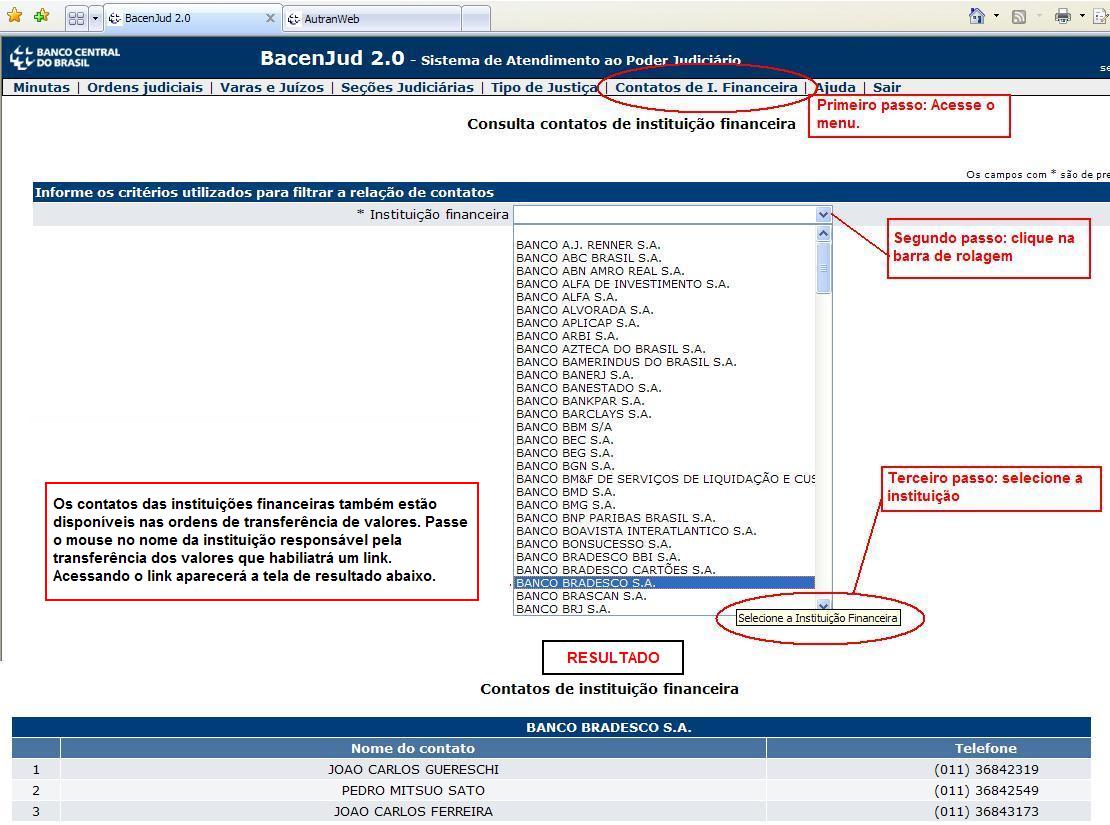The image size is (1110, 825).
Task: Select BANCO ALFA S.A. in list
Action: [x=665, y=297]
